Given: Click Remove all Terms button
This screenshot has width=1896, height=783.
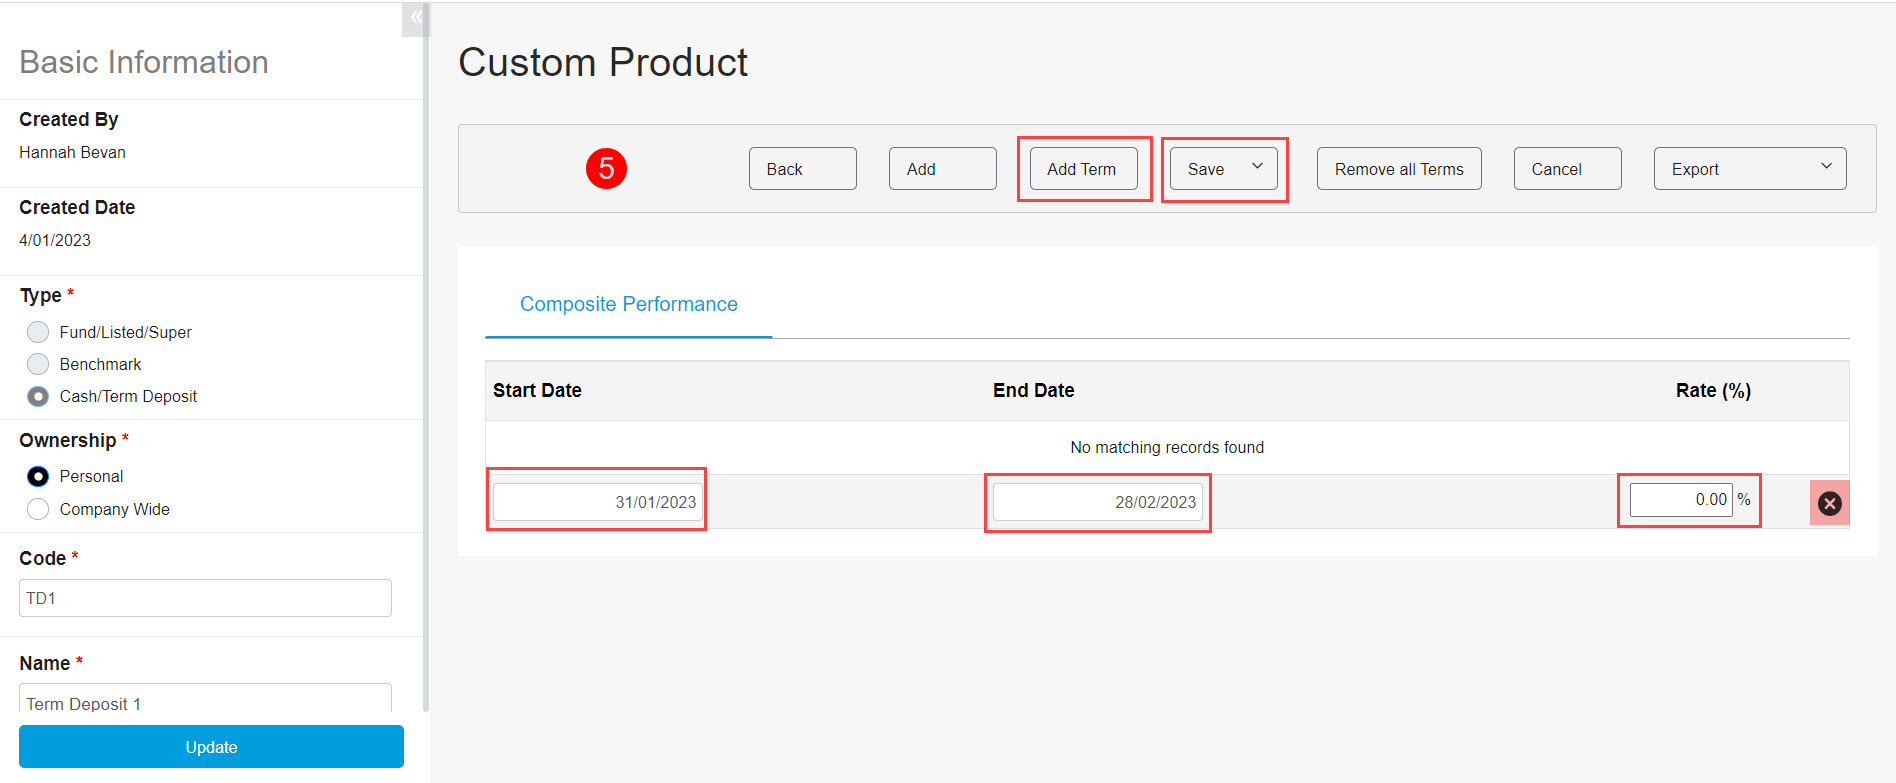Looking at the screenshot, I should point(1399,168).
